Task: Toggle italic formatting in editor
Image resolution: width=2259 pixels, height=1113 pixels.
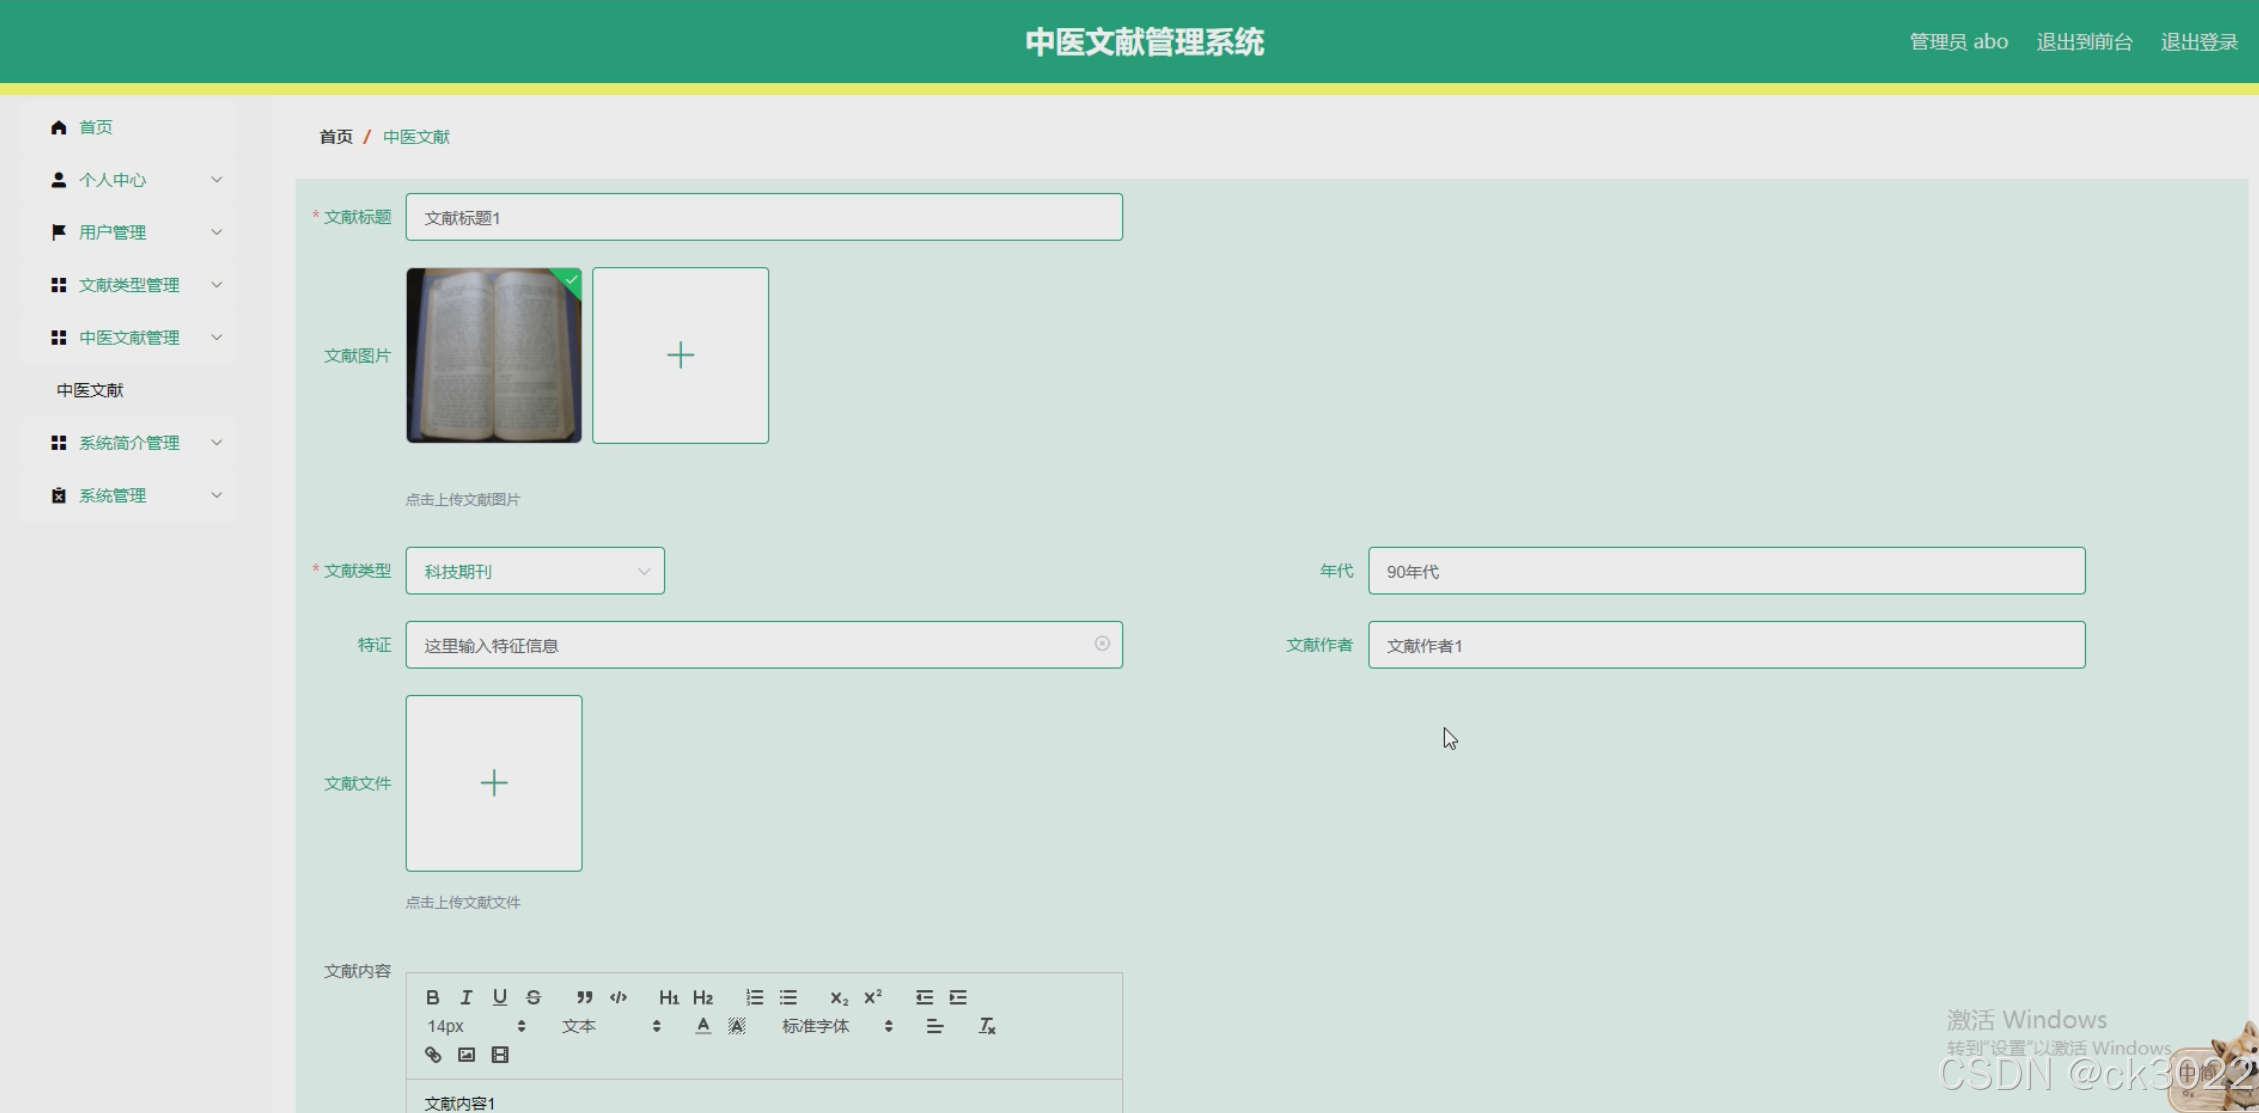Action: (466, 997)
